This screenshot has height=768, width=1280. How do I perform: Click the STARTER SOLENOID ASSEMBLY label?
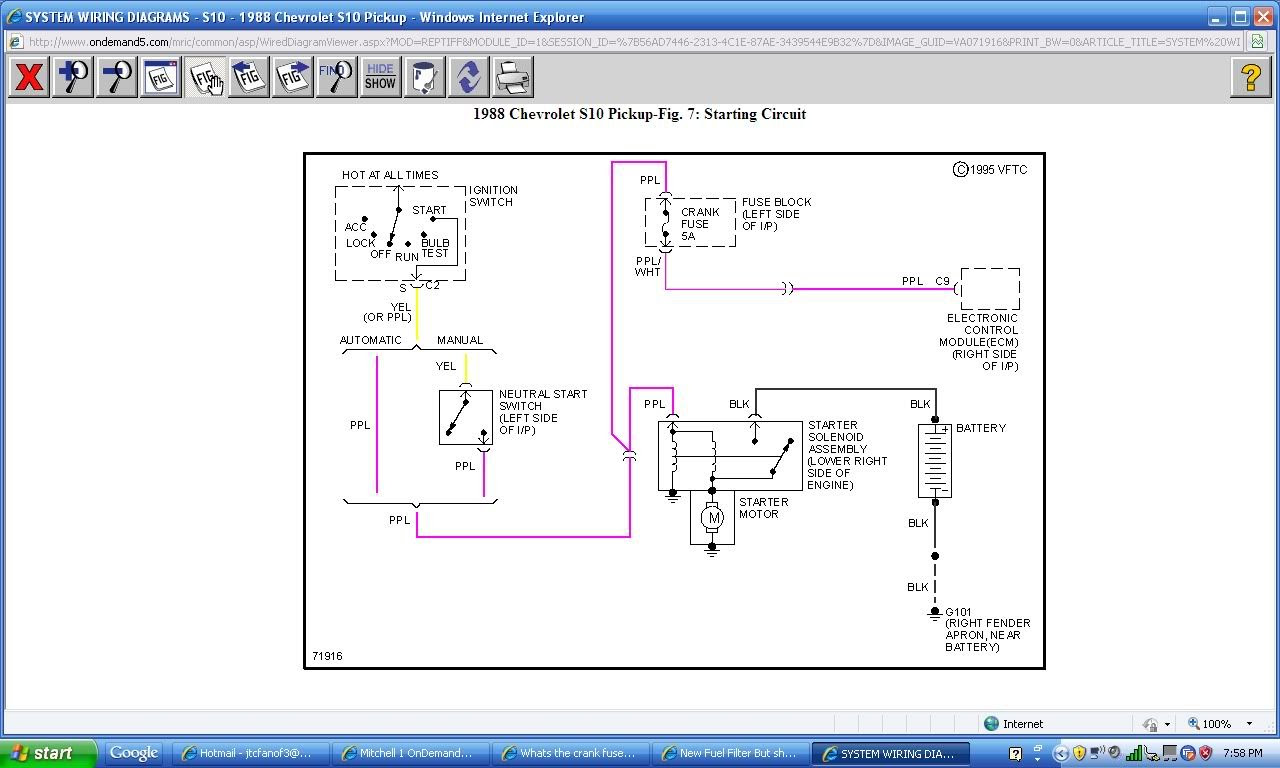(x=847, y=455)
